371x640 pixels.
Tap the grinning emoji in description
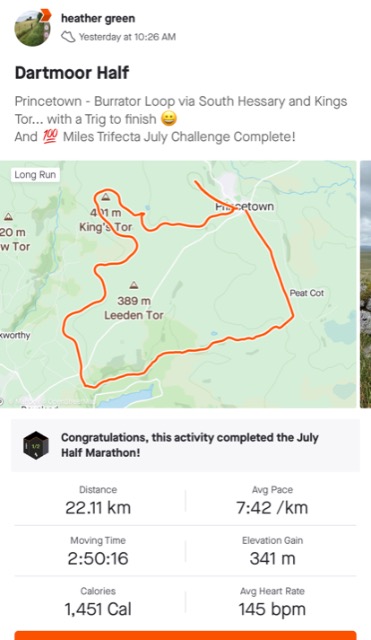pyautogui.click(x=169, y=119)
